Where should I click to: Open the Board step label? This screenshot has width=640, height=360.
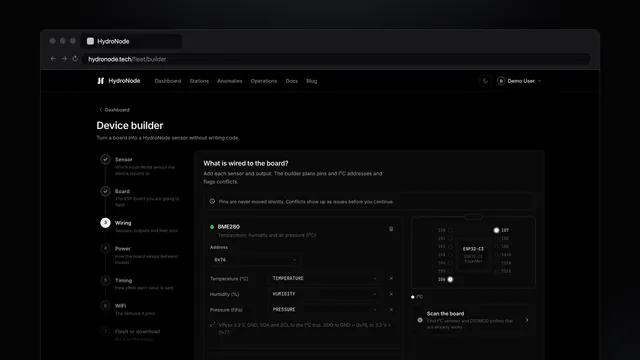(122, 191)
